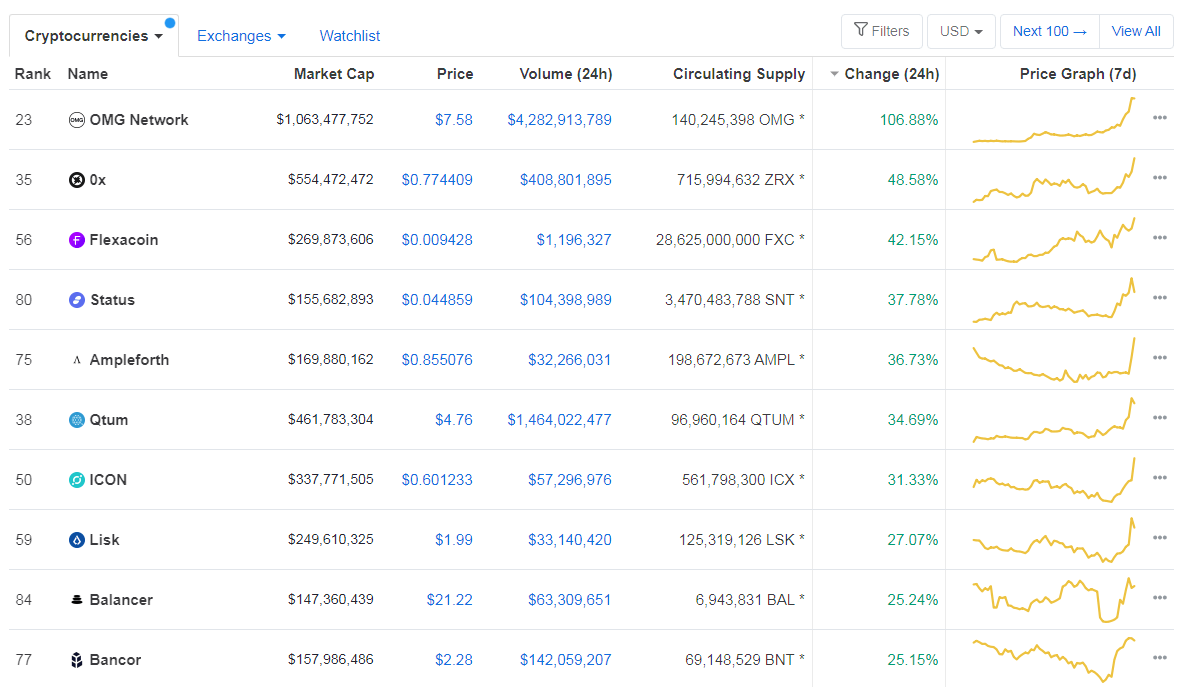This screenshot has width=1196, height=687.
Task: Click Flexacoin volume $1,196,327
Action: (574, 240)
